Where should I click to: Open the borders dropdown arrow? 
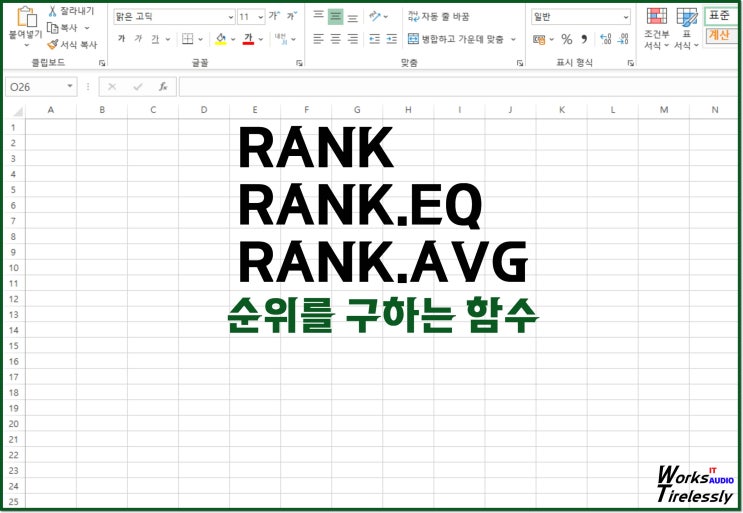point(200,39)
